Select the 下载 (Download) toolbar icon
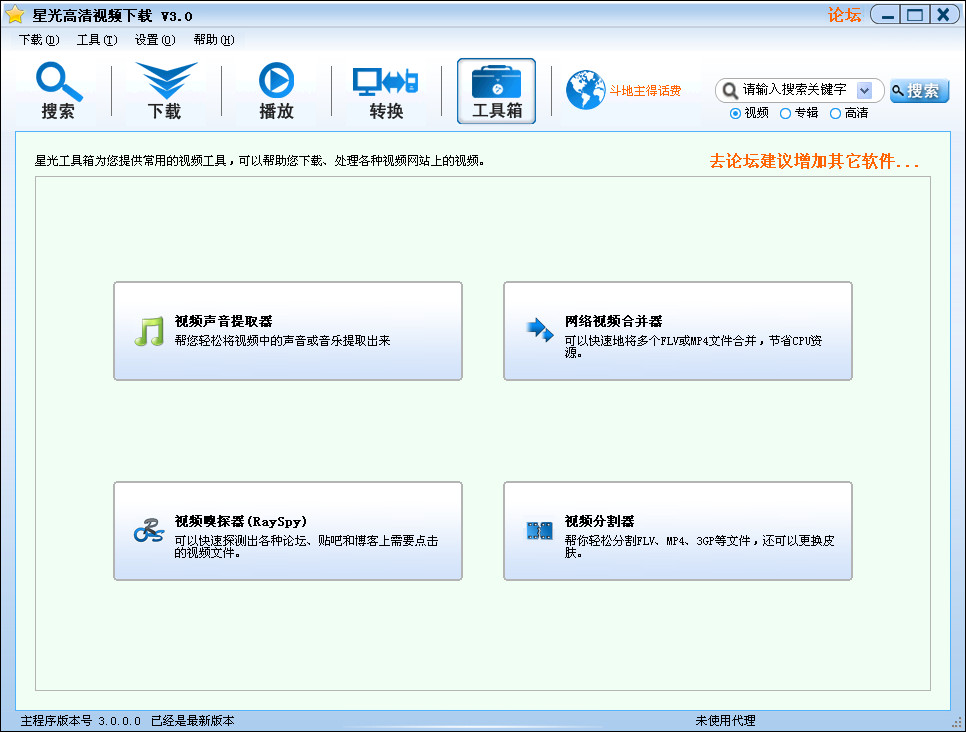The height and width of the screenshot is (732, 966). [163, 90]
